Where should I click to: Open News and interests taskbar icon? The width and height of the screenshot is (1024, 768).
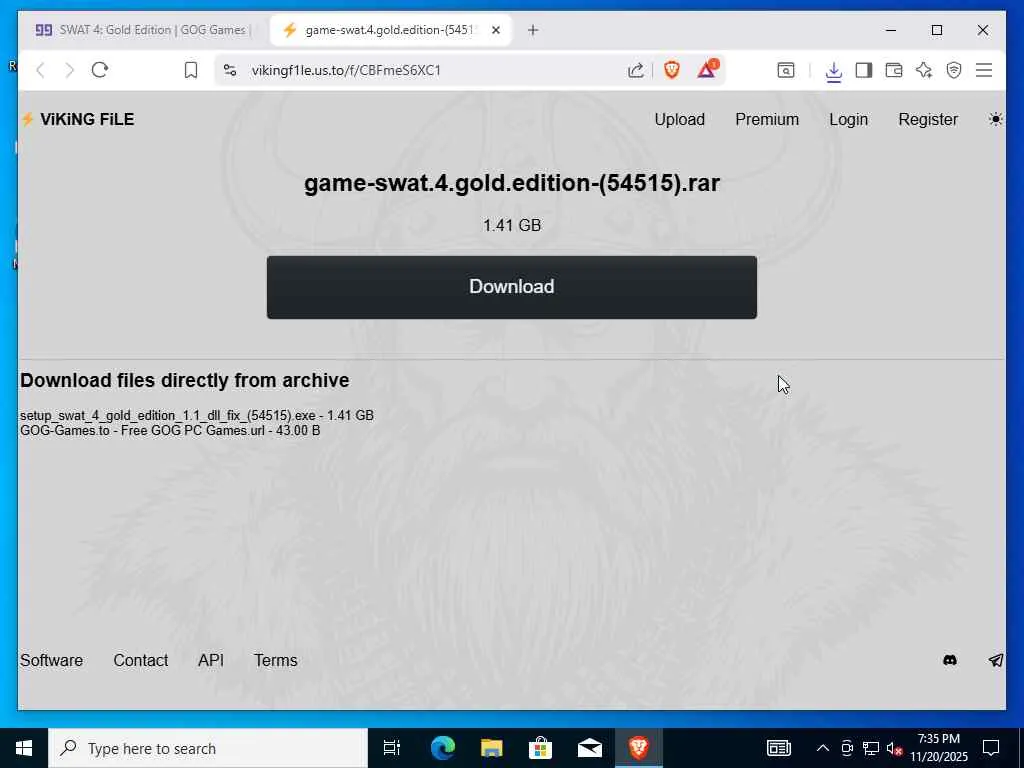pyautogui.click(x=778, y=748)
